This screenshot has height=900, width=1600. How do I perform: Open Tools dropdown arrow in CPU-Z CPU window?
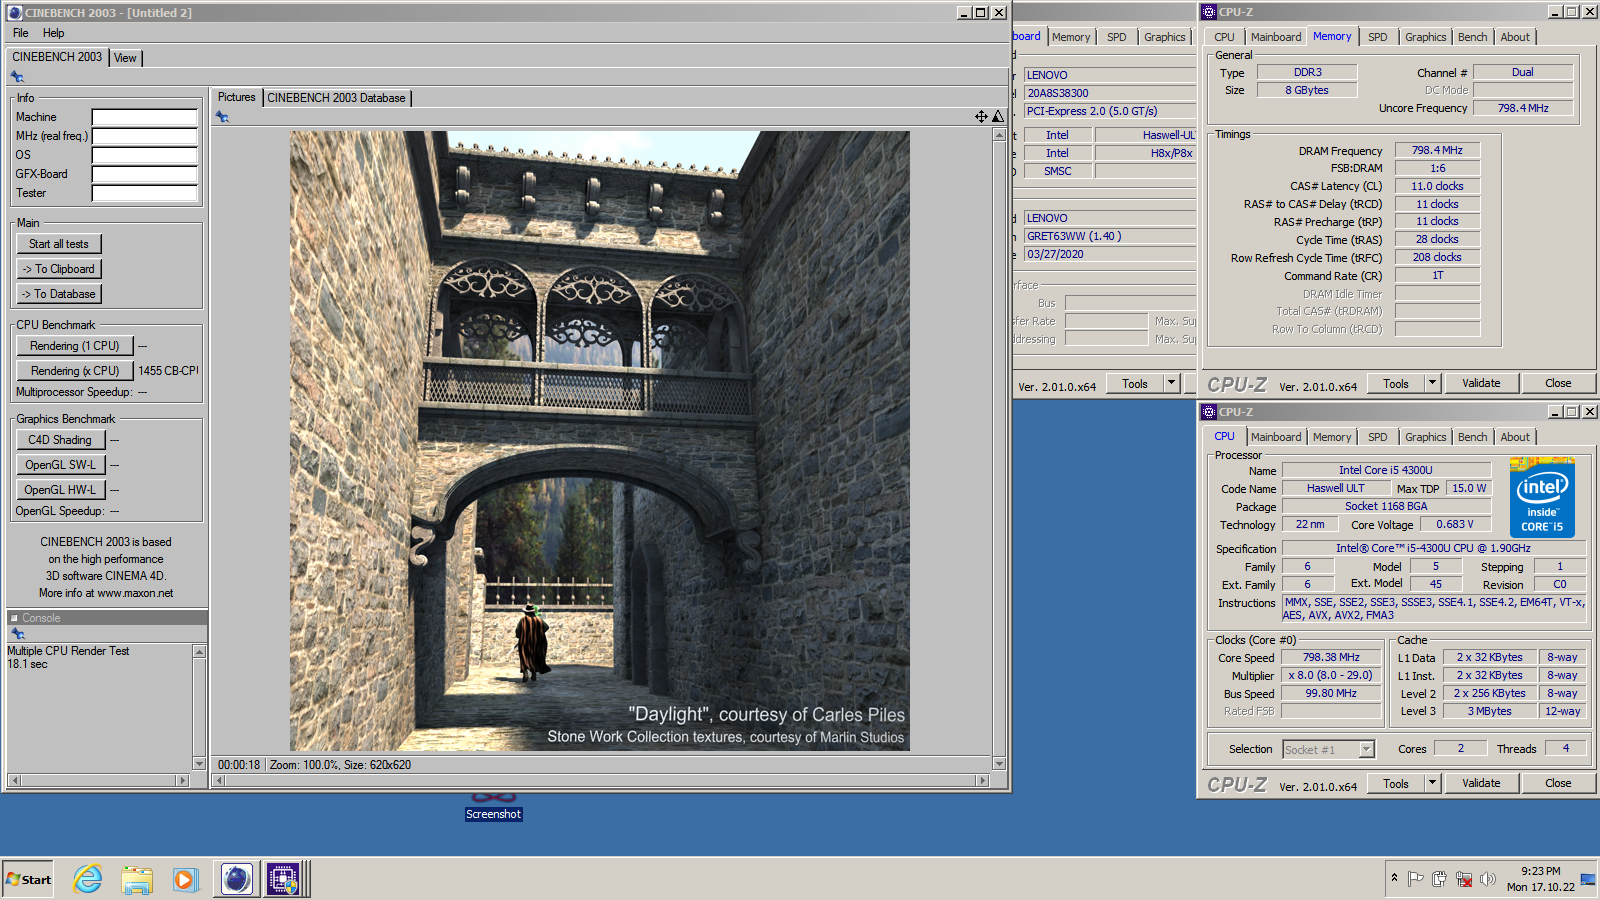(x=1432, y=783)
